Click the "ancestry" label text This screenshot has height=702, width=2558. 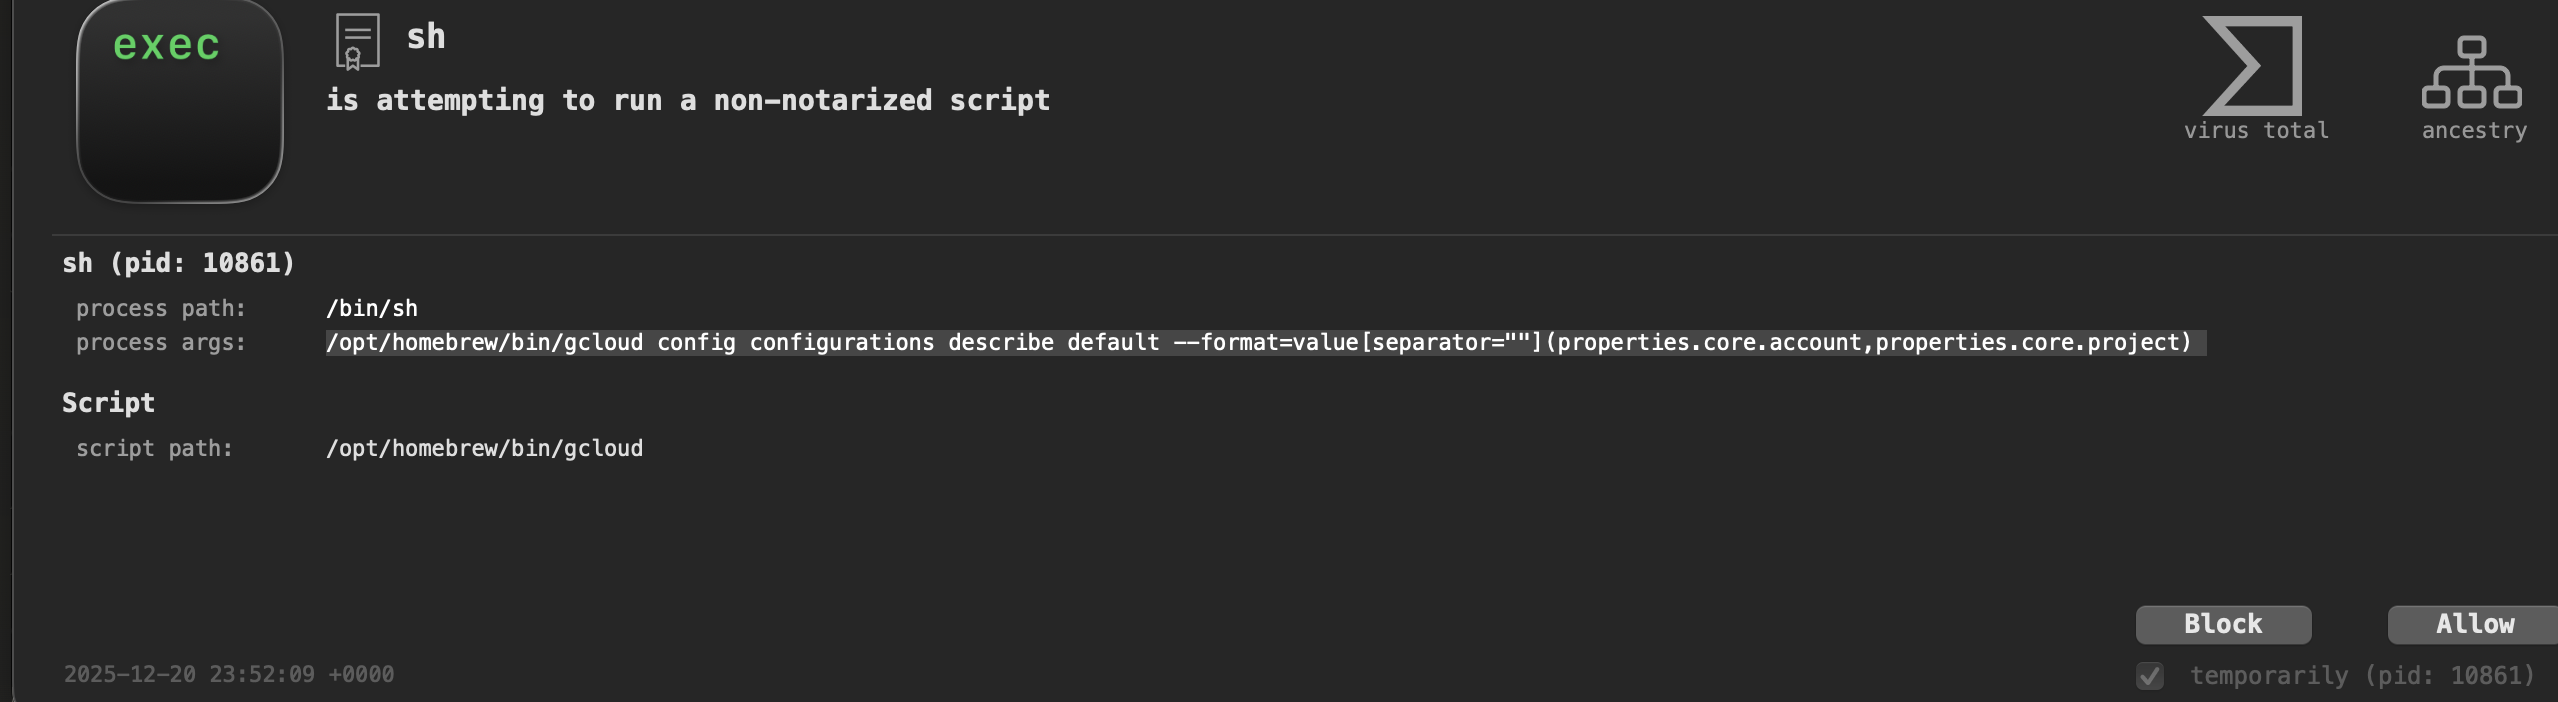2474,131
